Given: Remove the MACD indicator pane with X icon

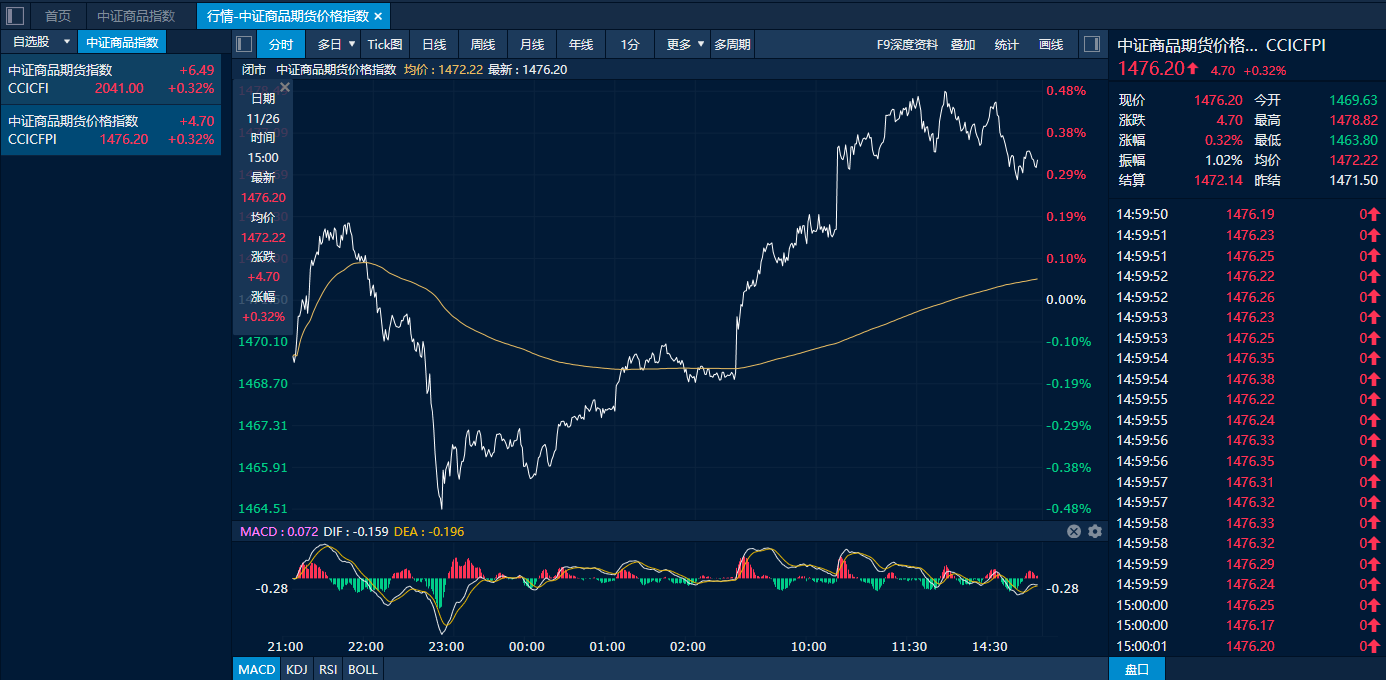Looking at the screenshot, I should pos(1074,531).
